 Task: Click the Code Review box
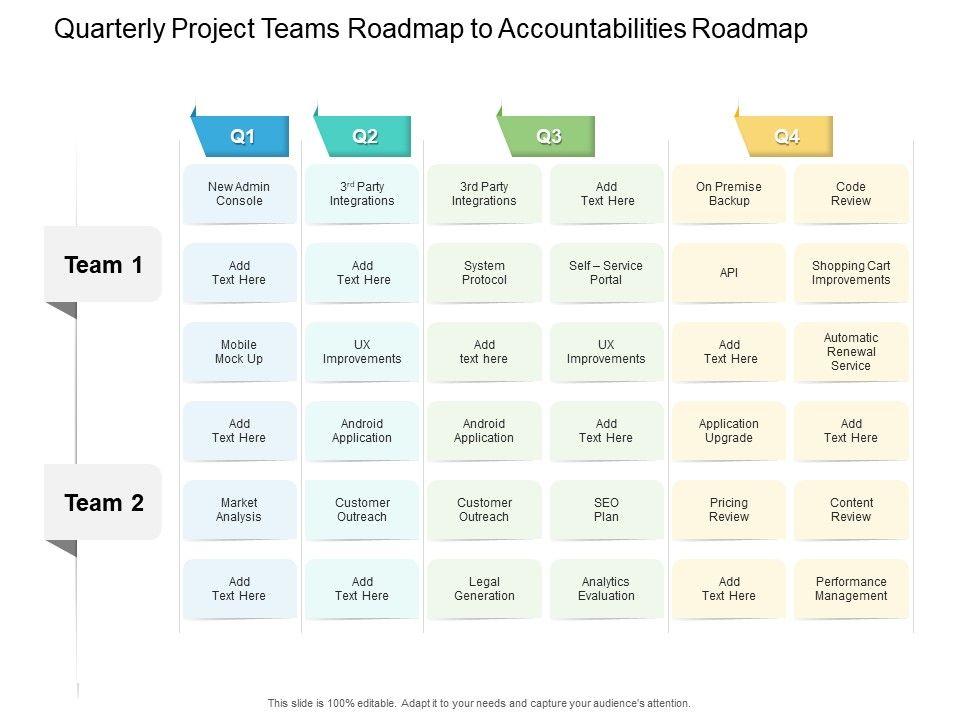pos(851,194)
